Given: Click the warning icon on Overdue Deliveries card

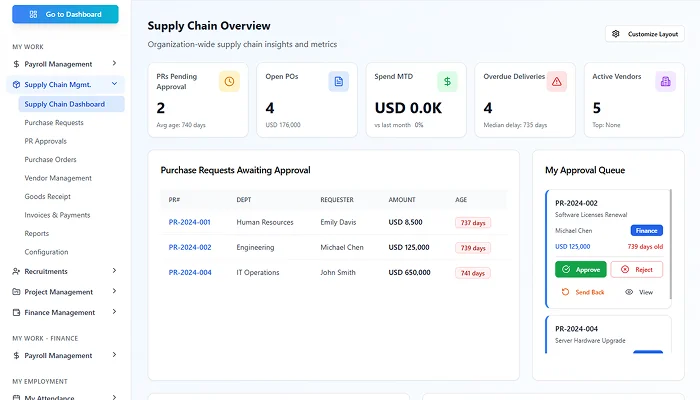Looking at the screenshot, I should pos(556,82).
